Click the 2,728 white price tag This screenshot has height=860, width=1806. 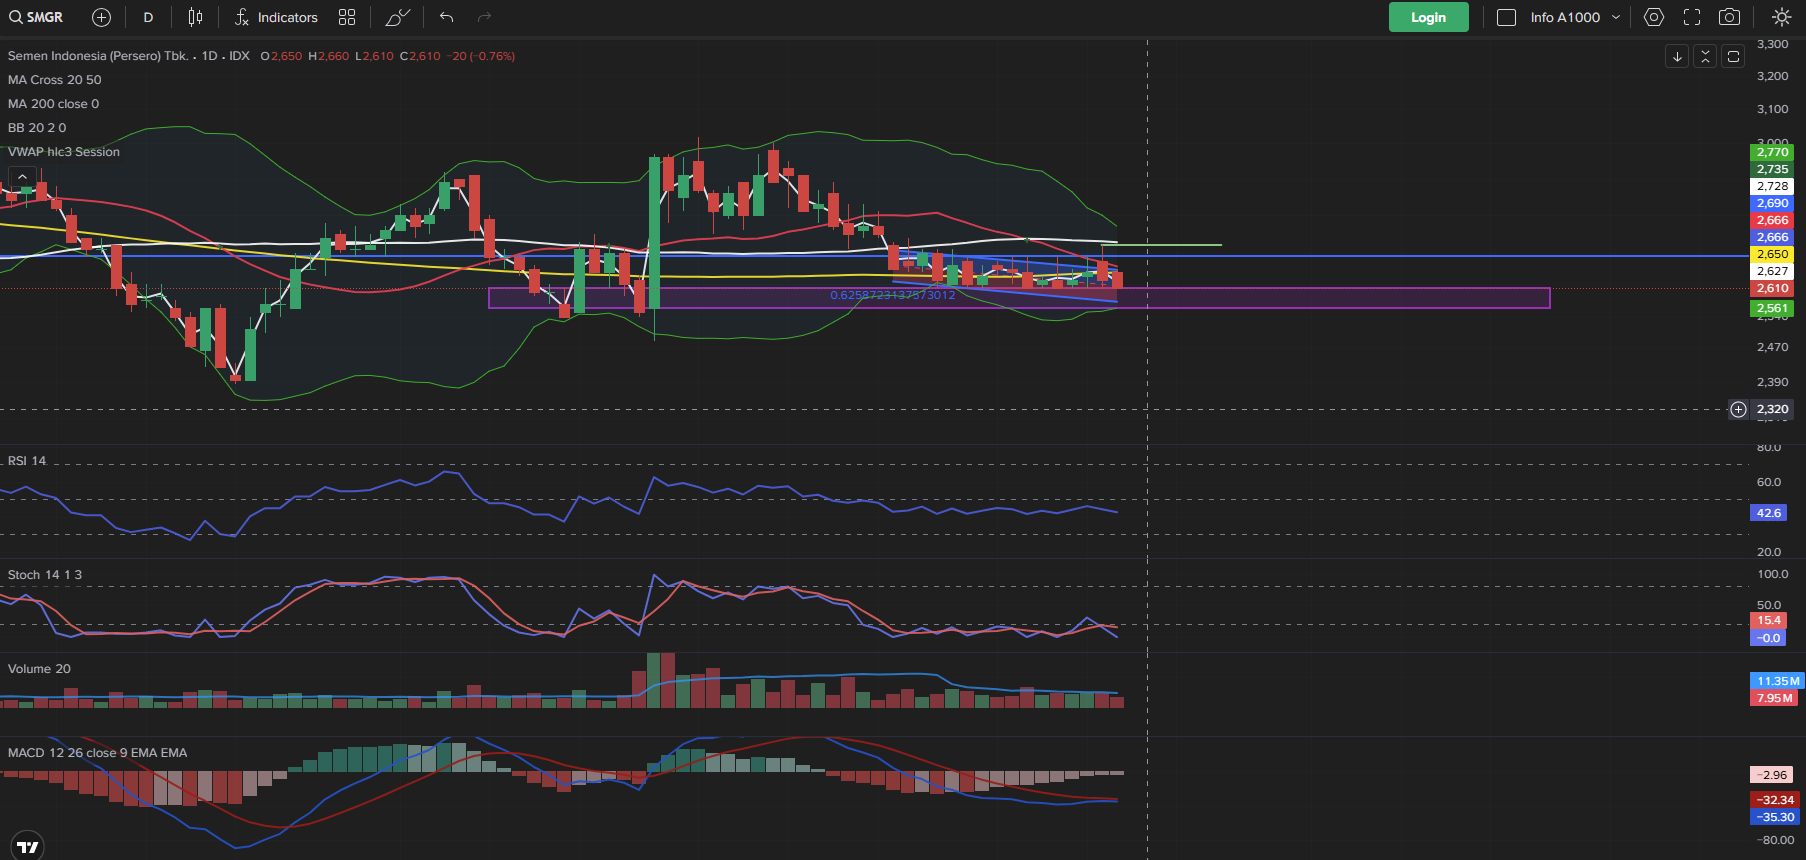click(x=1772, y=186)
